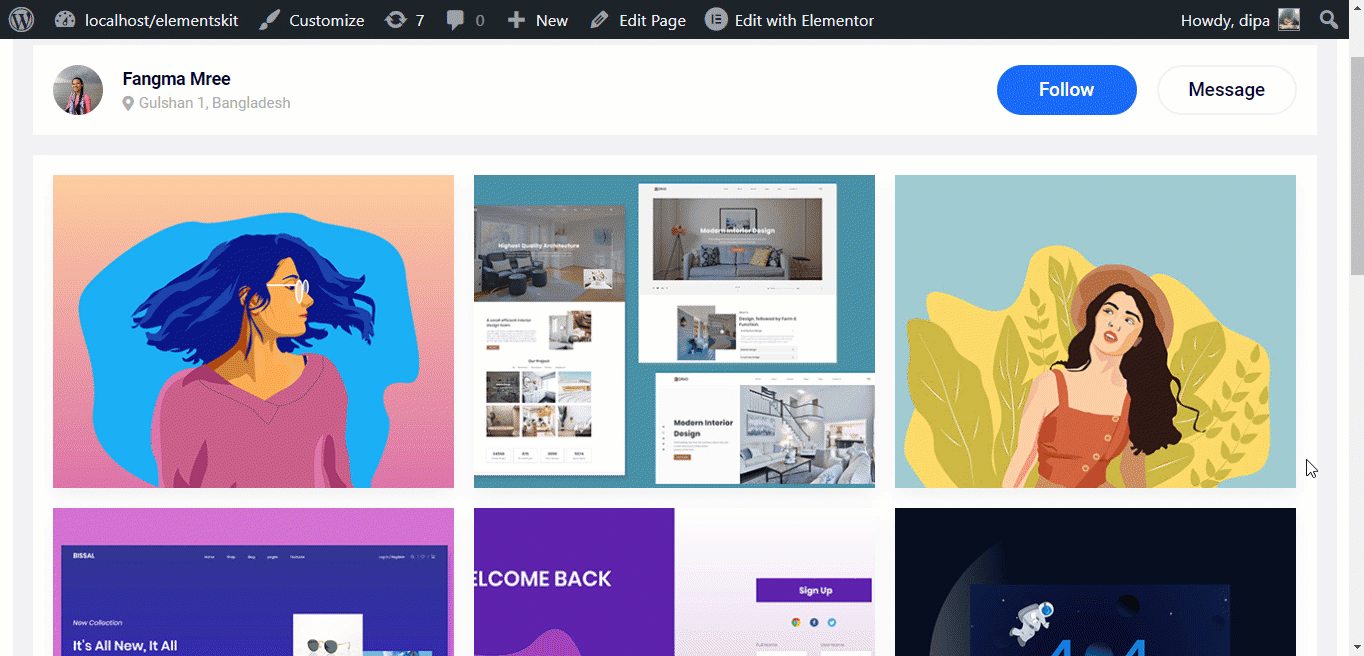Click the Gulshan 1, Bangladesh location text
Viewport: 1364px width, 656px height.
(x=215, y=103)
